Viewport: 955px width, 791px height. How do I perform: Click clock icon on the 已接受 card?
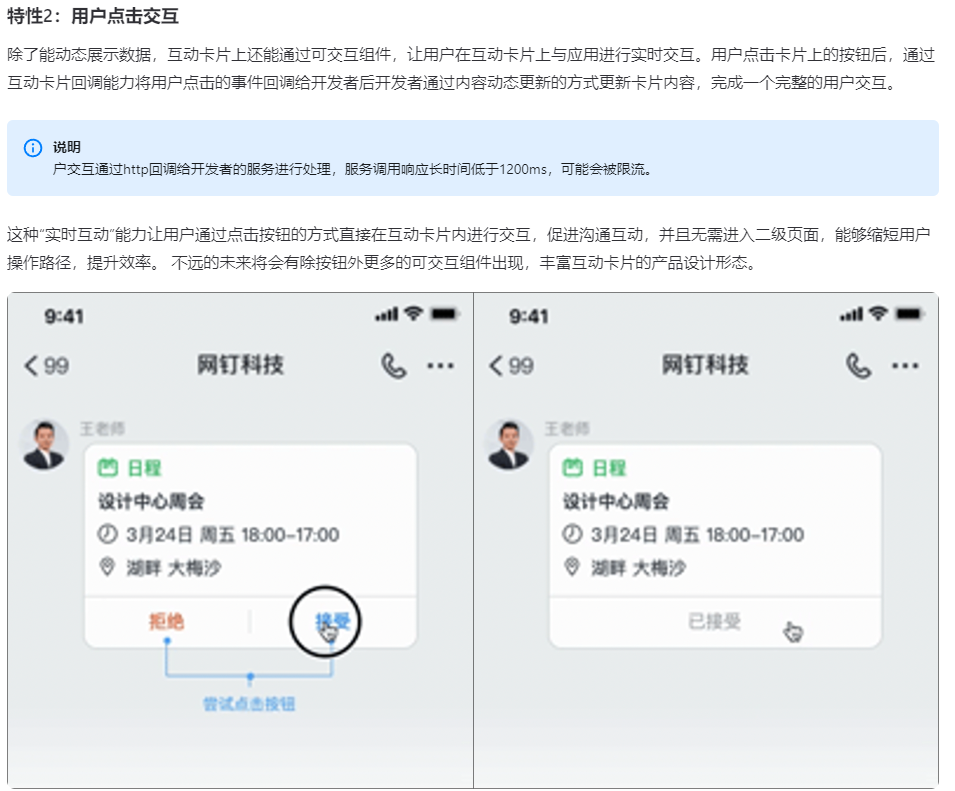572,534
